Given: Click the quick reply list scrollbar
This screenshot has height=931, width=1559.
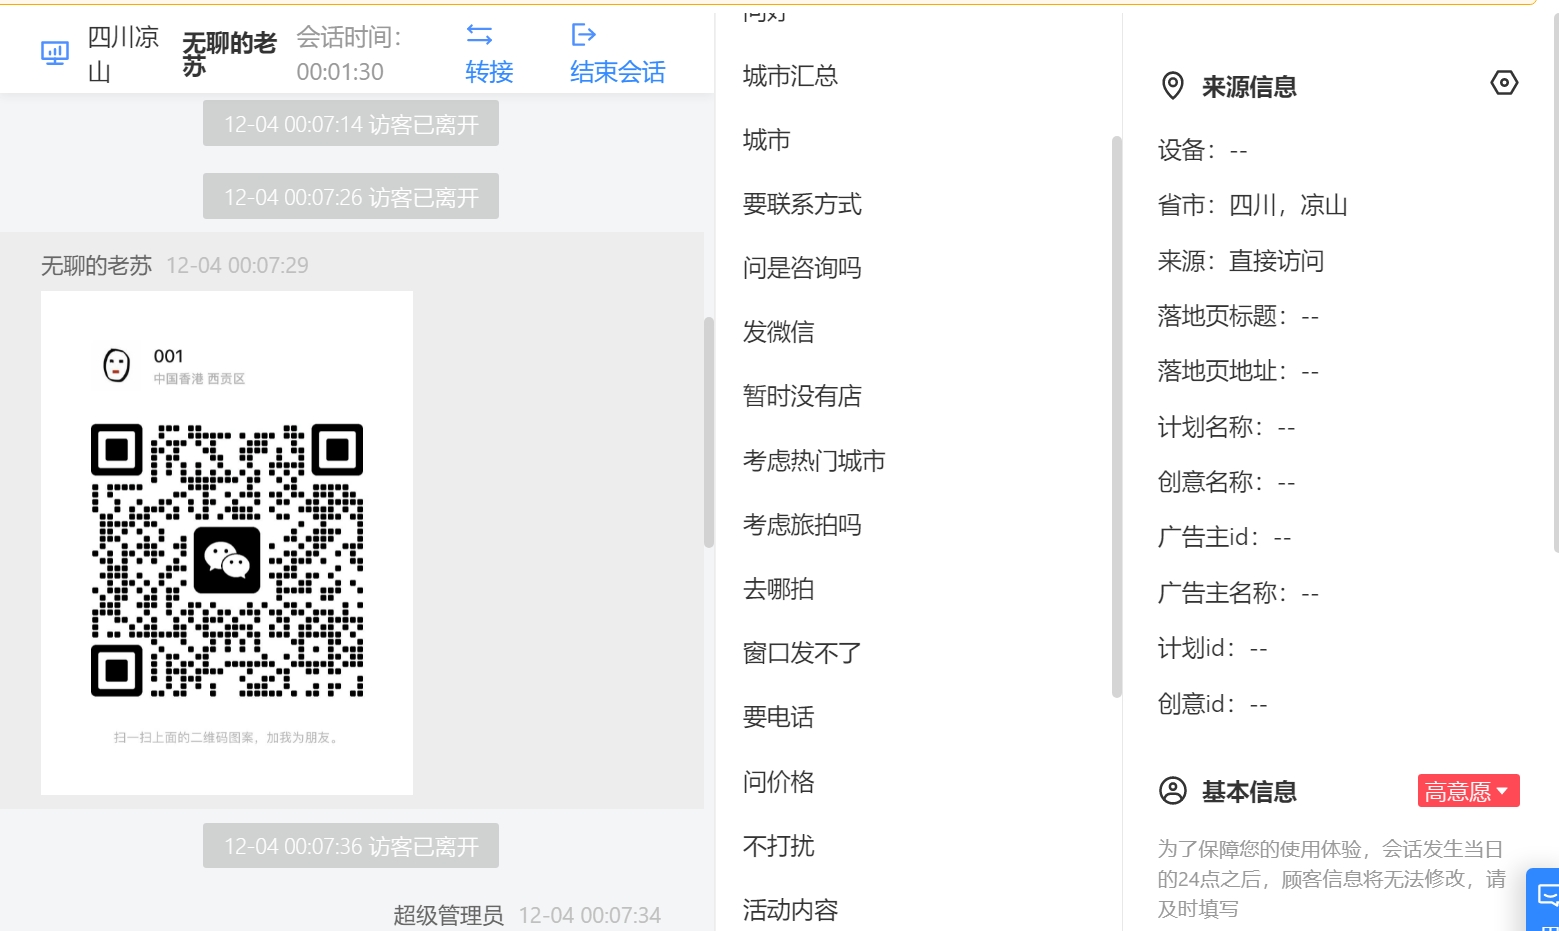Looking at the screenshot, I should (x=1117, y=416).
